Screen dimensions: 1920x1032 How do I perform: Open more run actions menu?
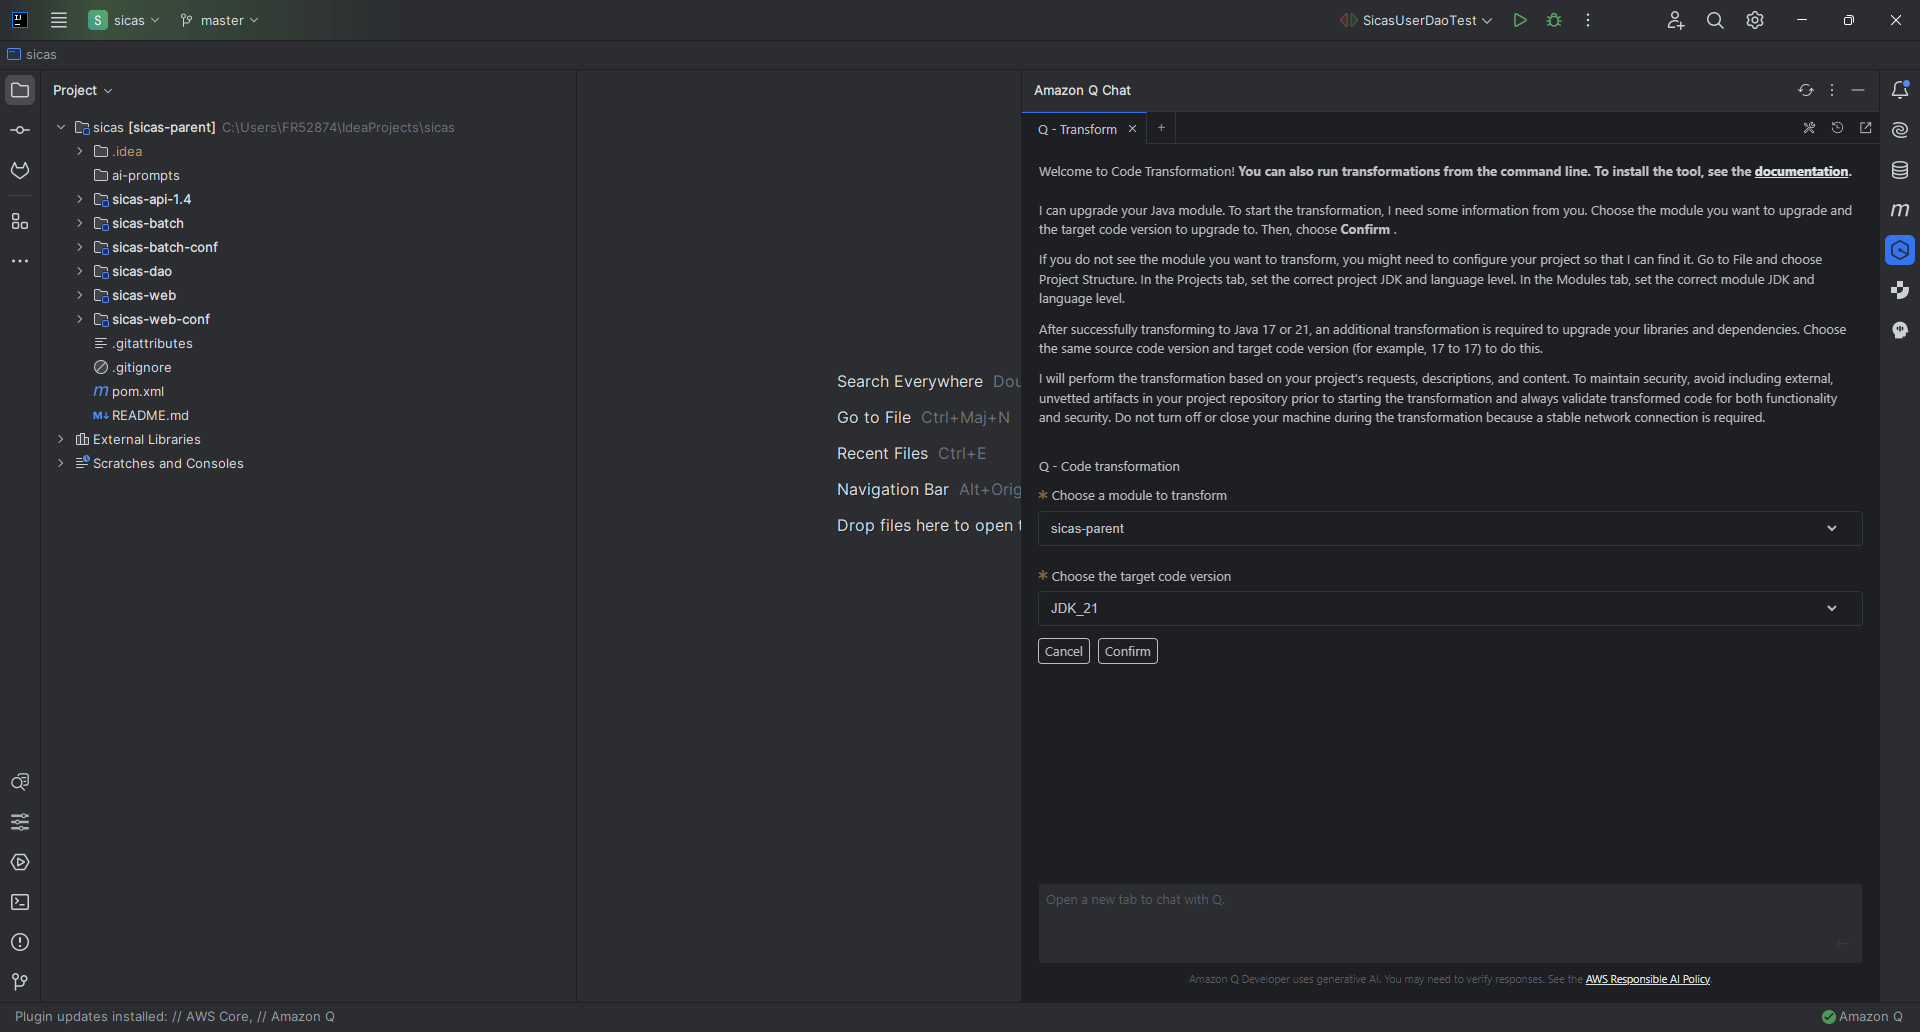1588,20
